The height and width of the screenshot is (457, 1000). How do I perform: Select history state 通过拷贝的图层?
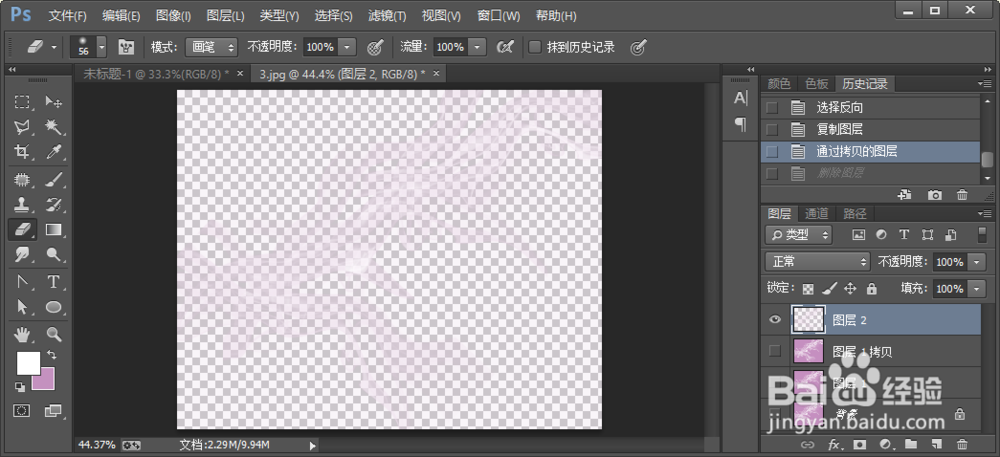[x=870, y=151]
